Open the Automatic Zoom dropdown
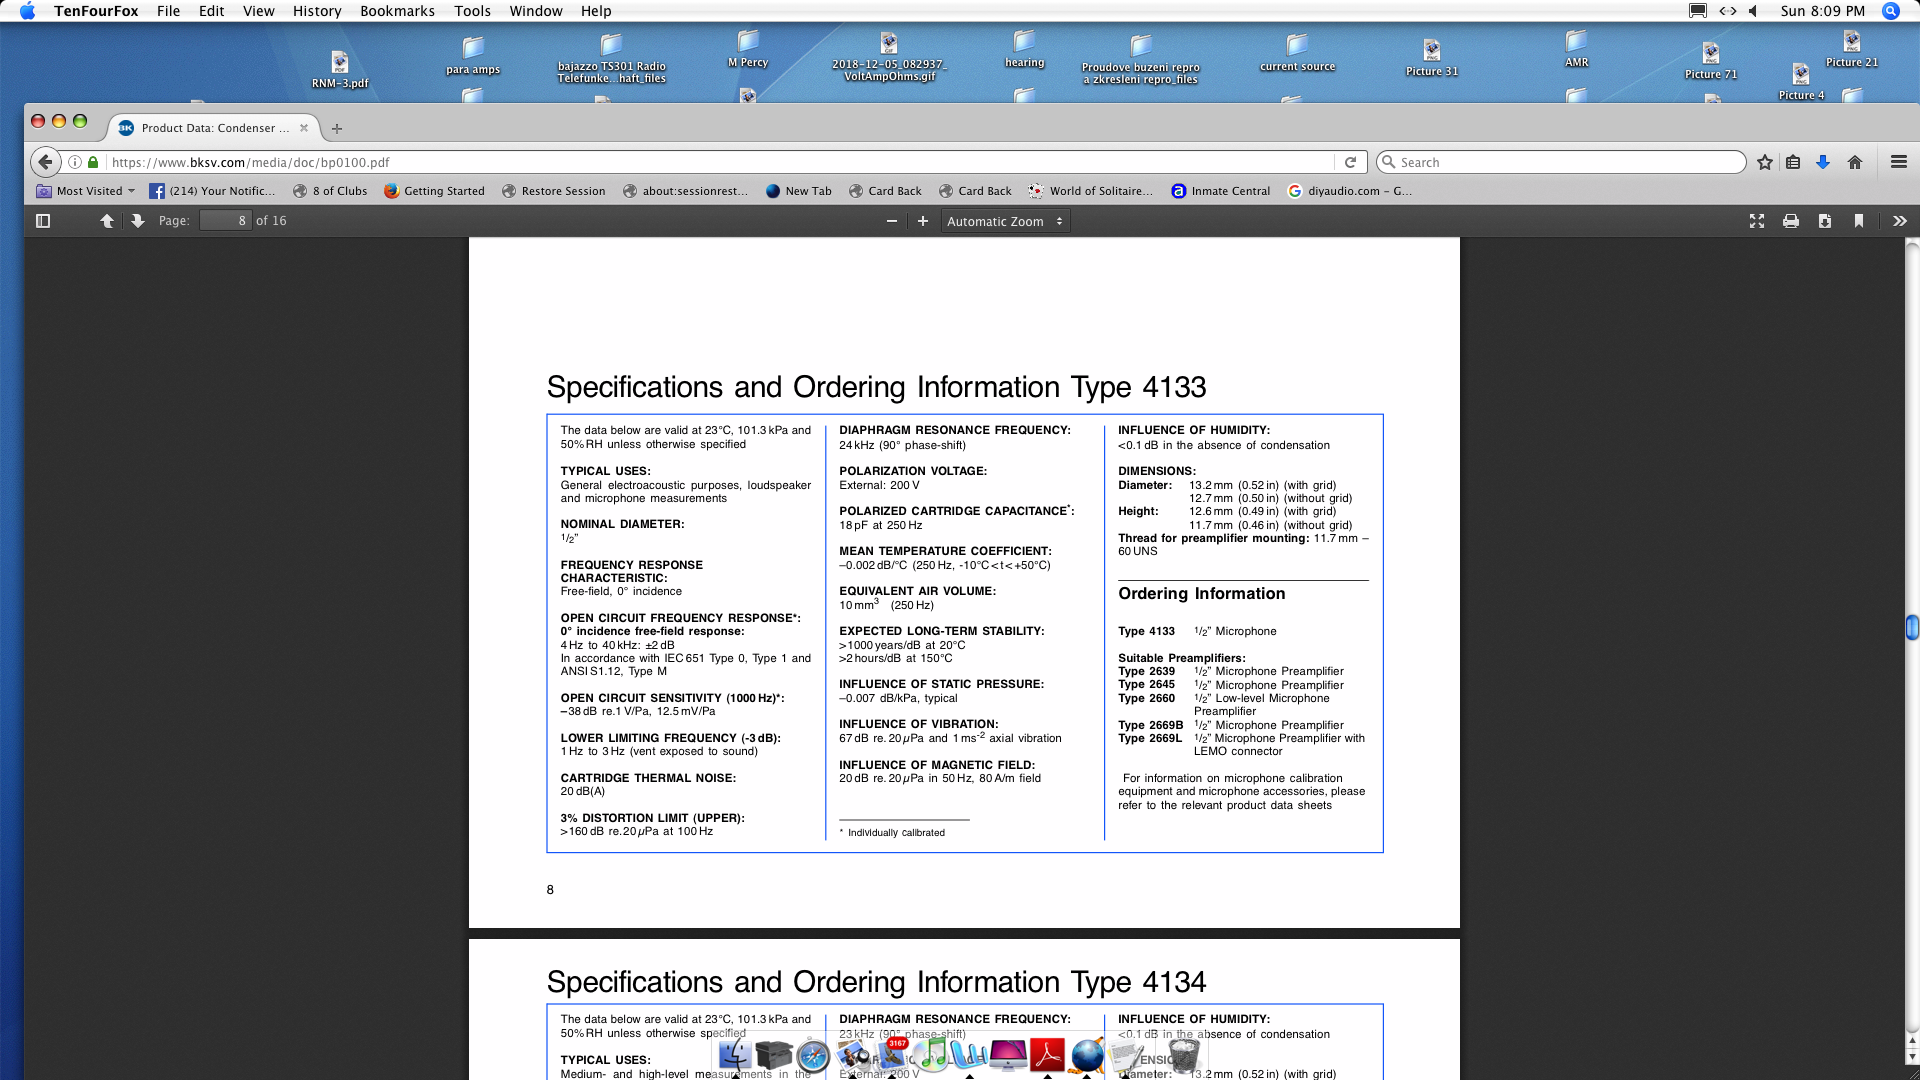This screenshot has width=1920, height=1080. [1005, 221]
